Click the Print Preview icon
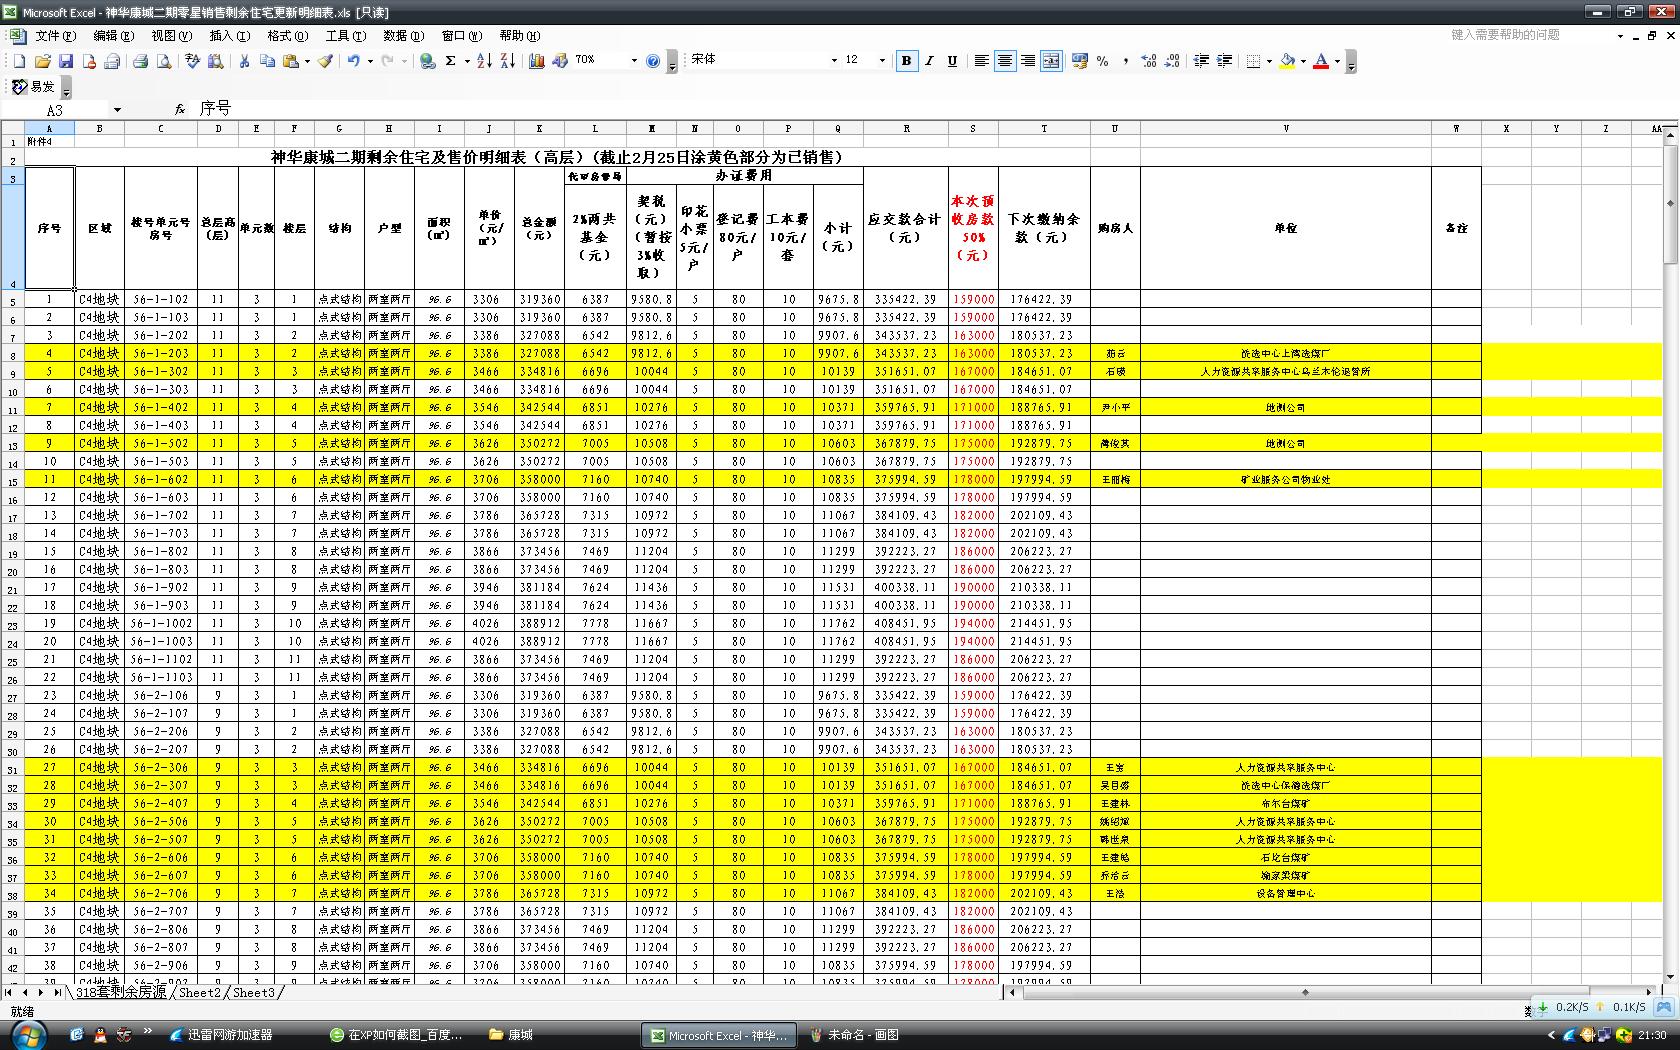 (164, 61)
